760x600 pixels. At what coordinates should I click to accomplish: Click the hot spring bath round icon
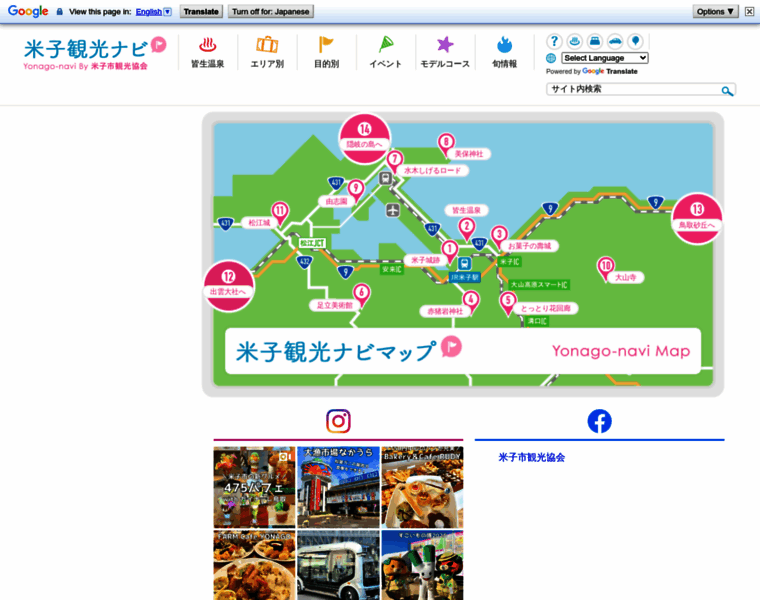coord(574,41)
